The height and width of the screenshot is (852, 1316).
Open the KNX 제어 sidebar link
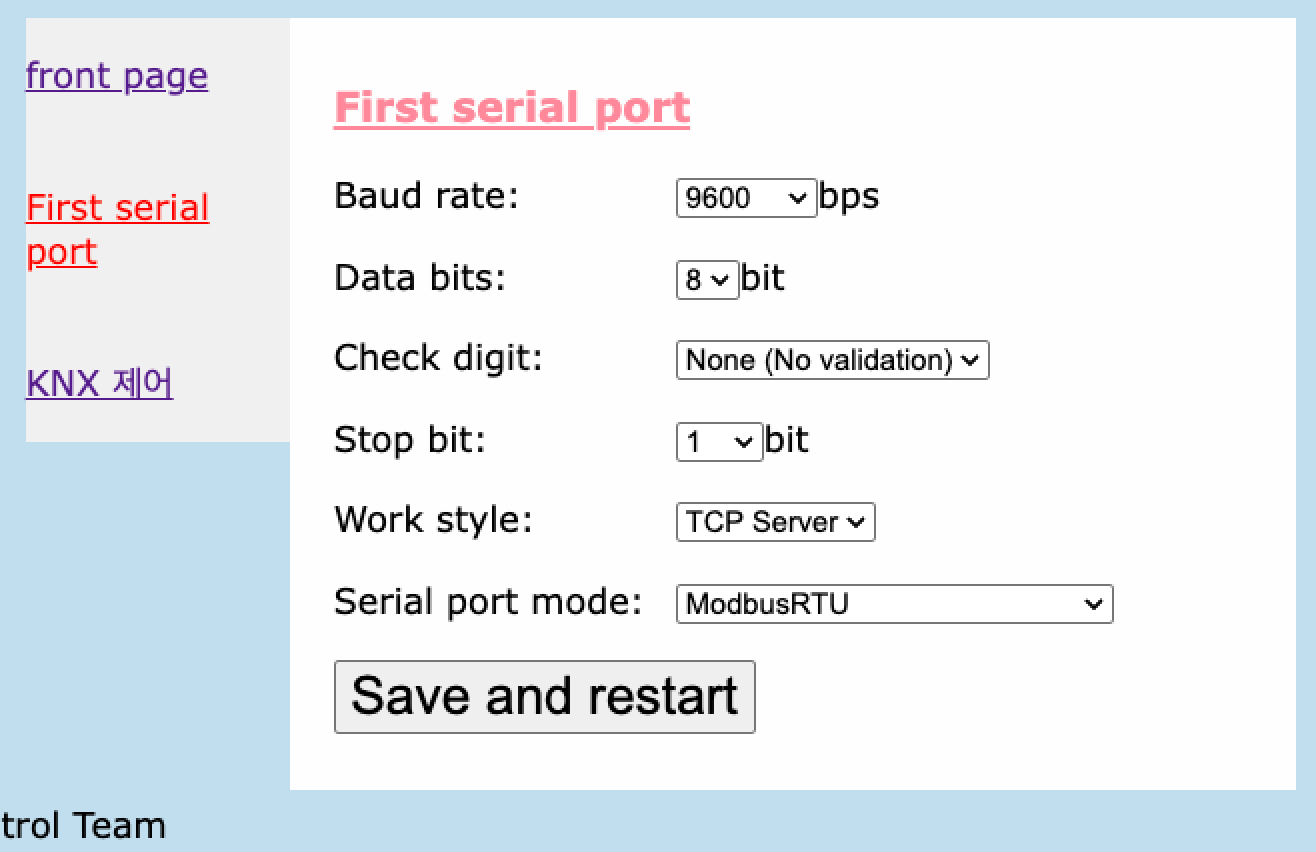coord(99,383)
